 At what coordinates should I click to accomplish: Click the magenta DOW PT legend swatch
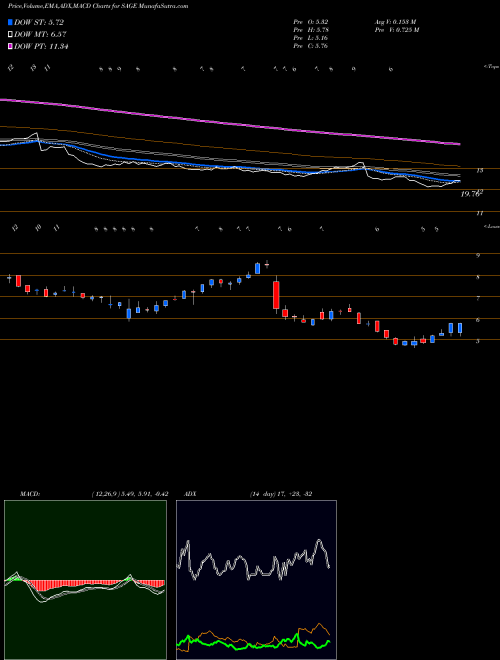pyautogui.click(x=10, y=46)
